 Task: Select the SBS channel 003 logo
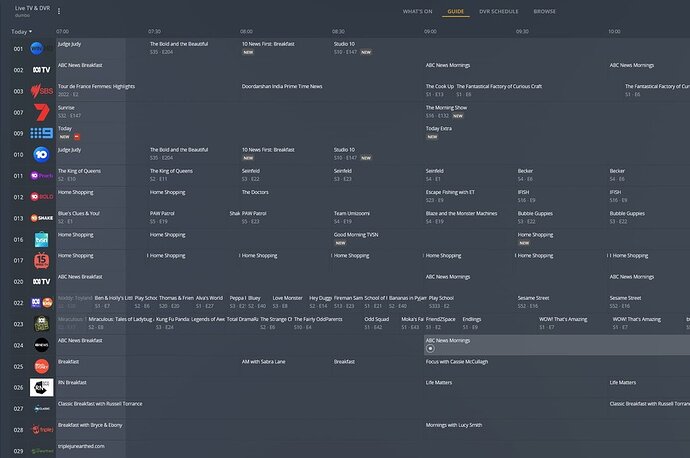point(41,91)
